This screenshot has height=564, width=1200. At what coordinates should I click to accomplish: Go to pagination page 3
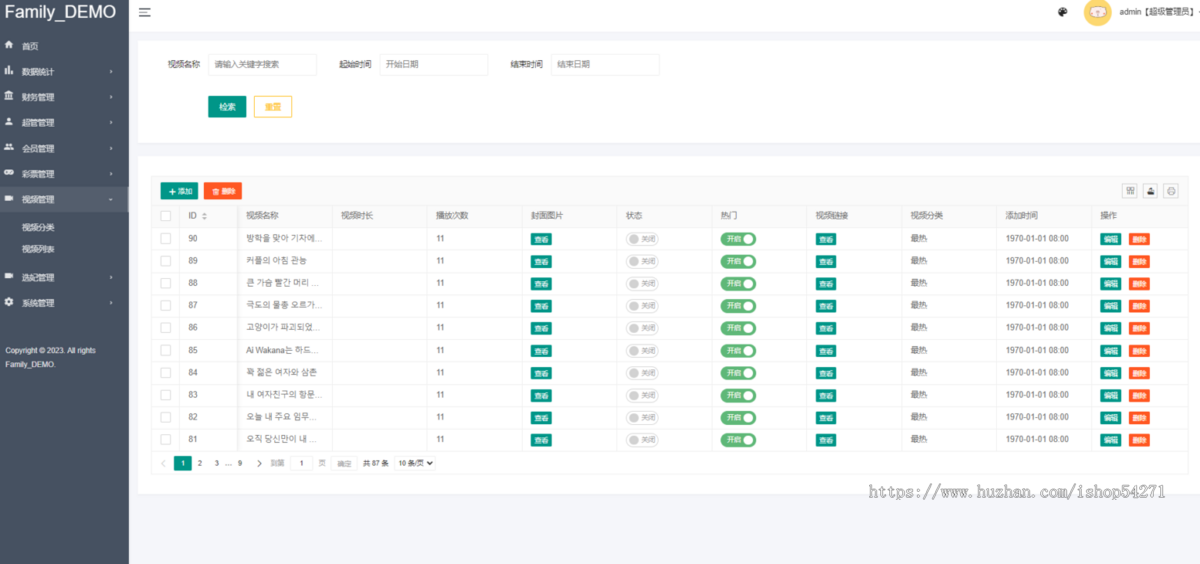216,463
